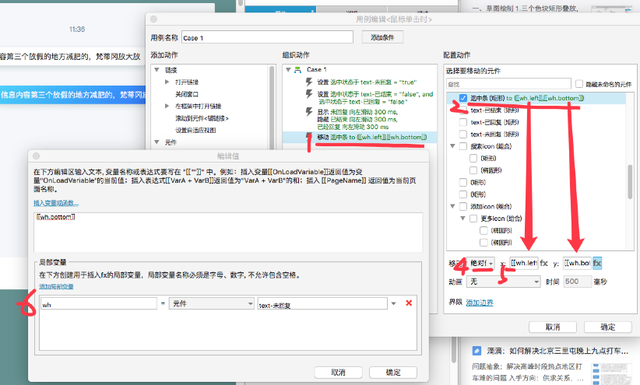Image resolution: width=640 pixels, height=385 pixels.
Task: Expand the 在框架中打开链接 tree node
Action: coord(167,106)
